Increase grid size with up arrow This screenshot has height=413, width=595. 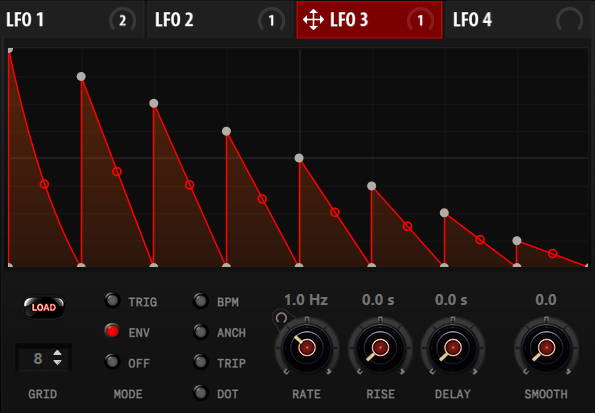click(57, 353)
